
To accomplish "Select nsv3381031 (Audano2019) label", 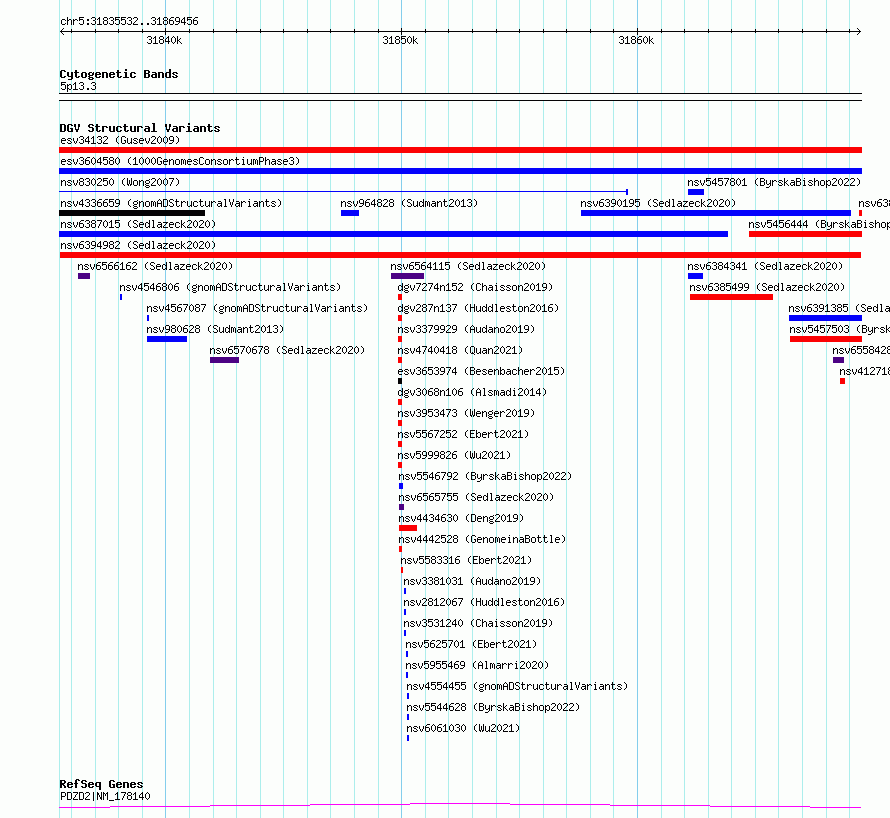I will click(472, 581).
